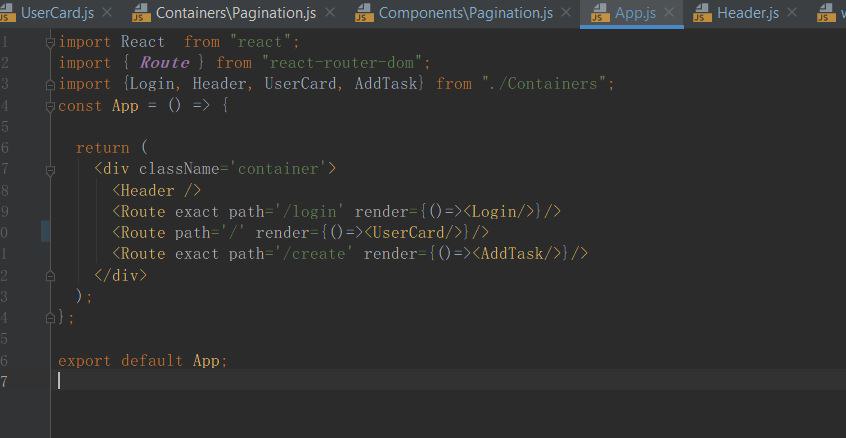Click the <Header /> element

pos(157,190)
